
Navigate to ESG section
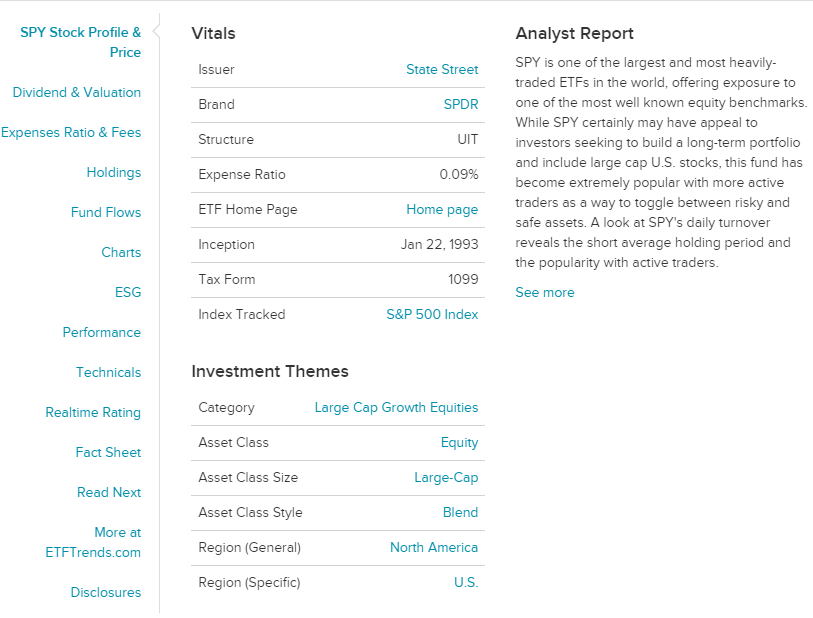(x=128, y=292)
